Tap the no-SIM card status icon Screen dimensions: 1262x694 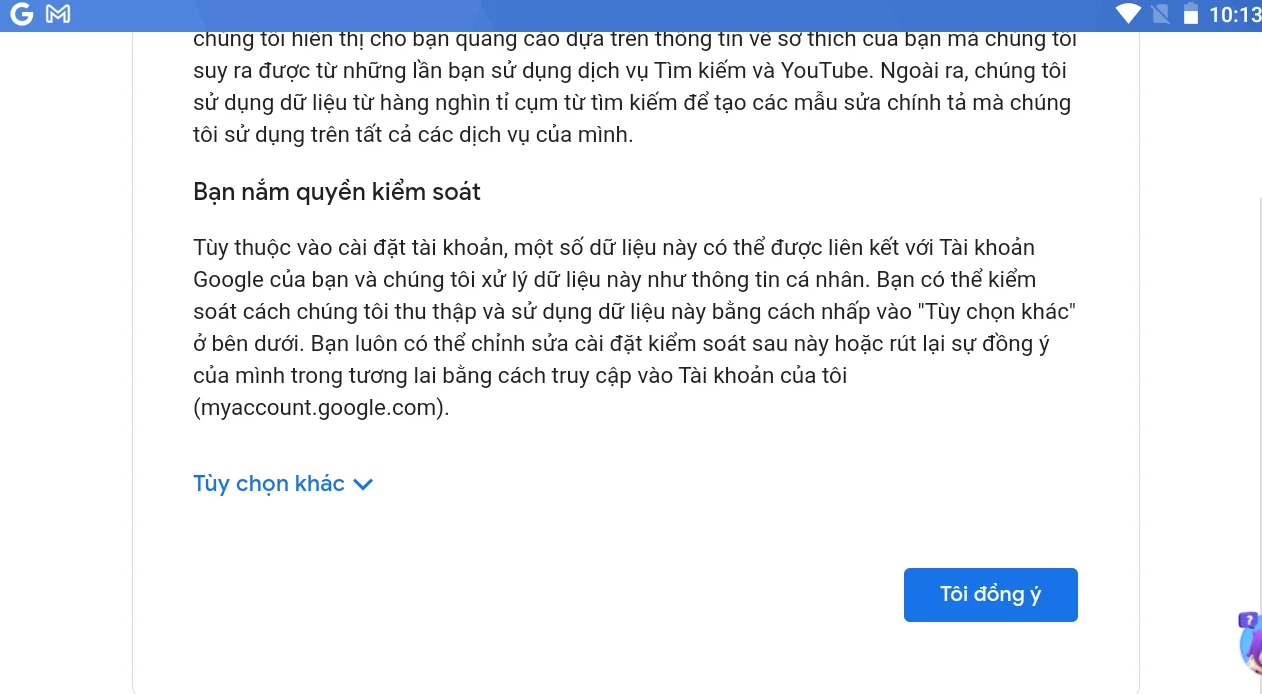(x=1160, y=15)
